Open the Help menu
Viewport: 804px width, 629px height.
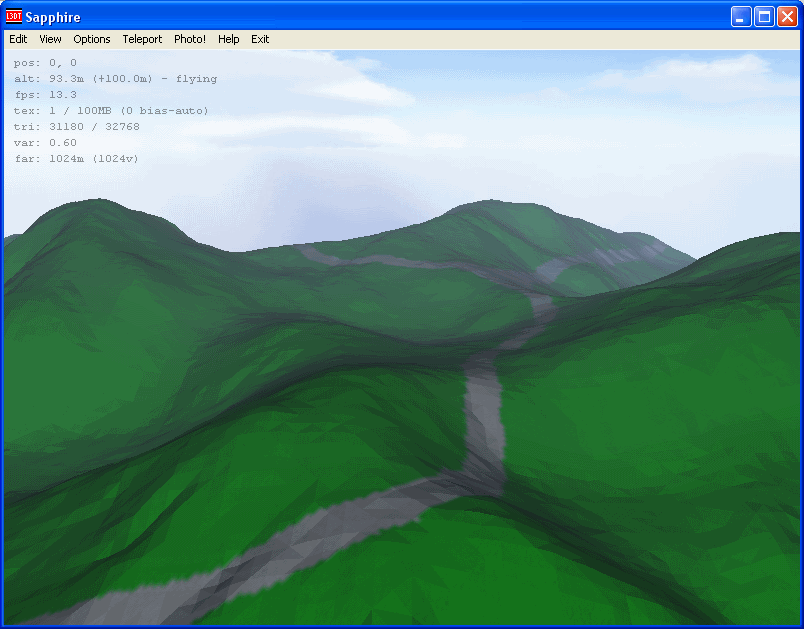pyautogui.click(x=229, y=39)
